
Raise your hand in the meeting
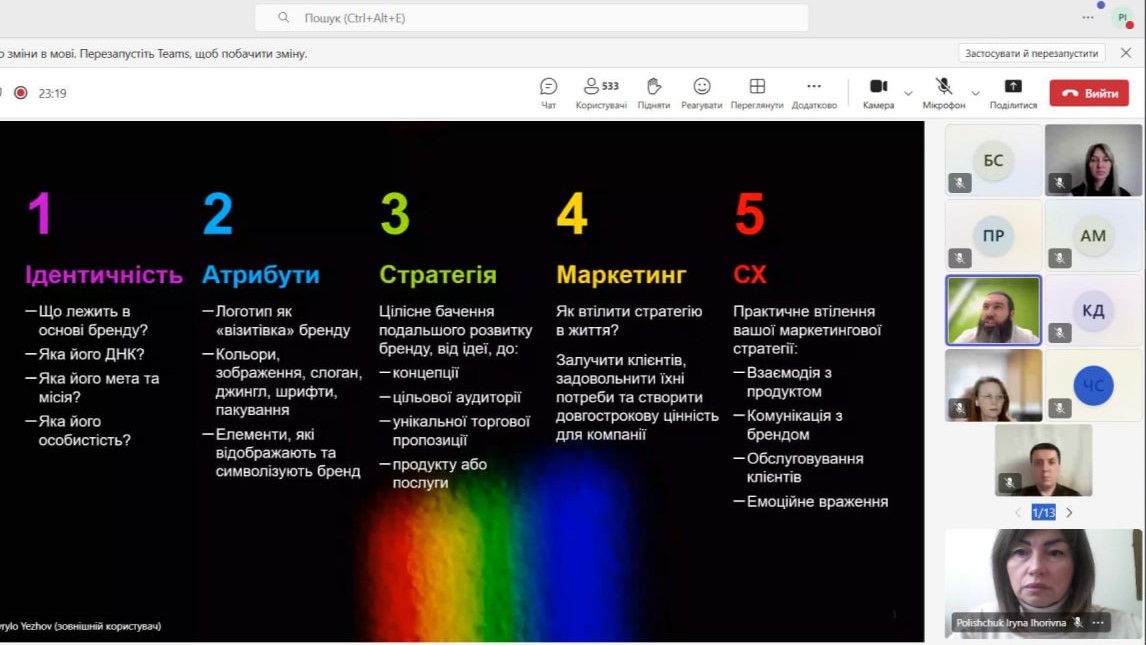pyautogui.click(x=653, y=87)
